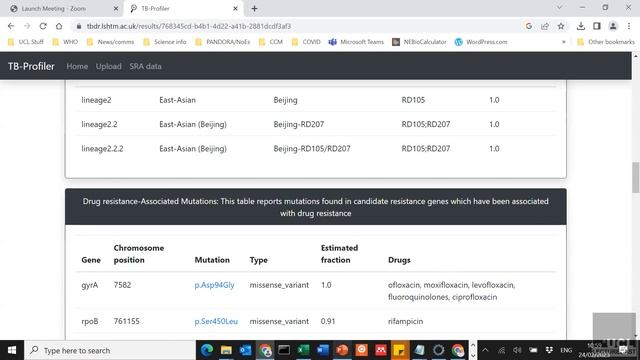Open the WordPress.com bookmark
The image size is (640, 360).
coord(481,42)
